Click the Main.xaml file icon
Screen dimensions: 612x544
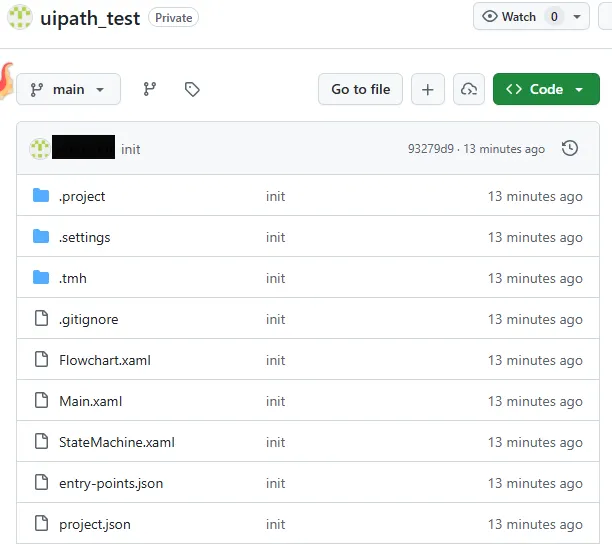click(x=41, y=400)
